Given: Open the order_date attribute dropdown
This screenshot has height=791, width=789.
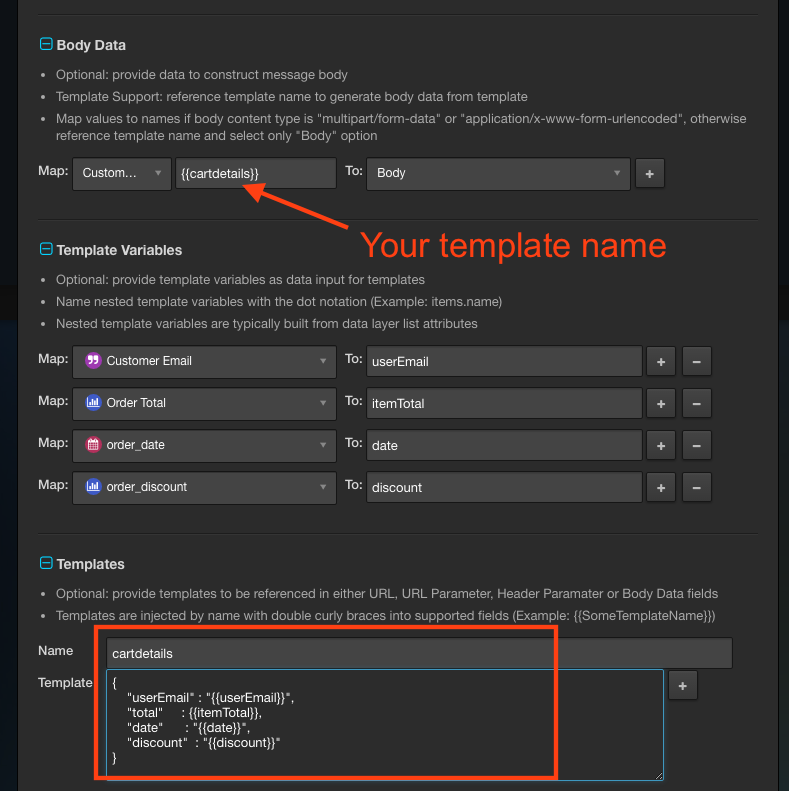Looking at the screenshot, I should pyautogui.click(x=205, y=445).
